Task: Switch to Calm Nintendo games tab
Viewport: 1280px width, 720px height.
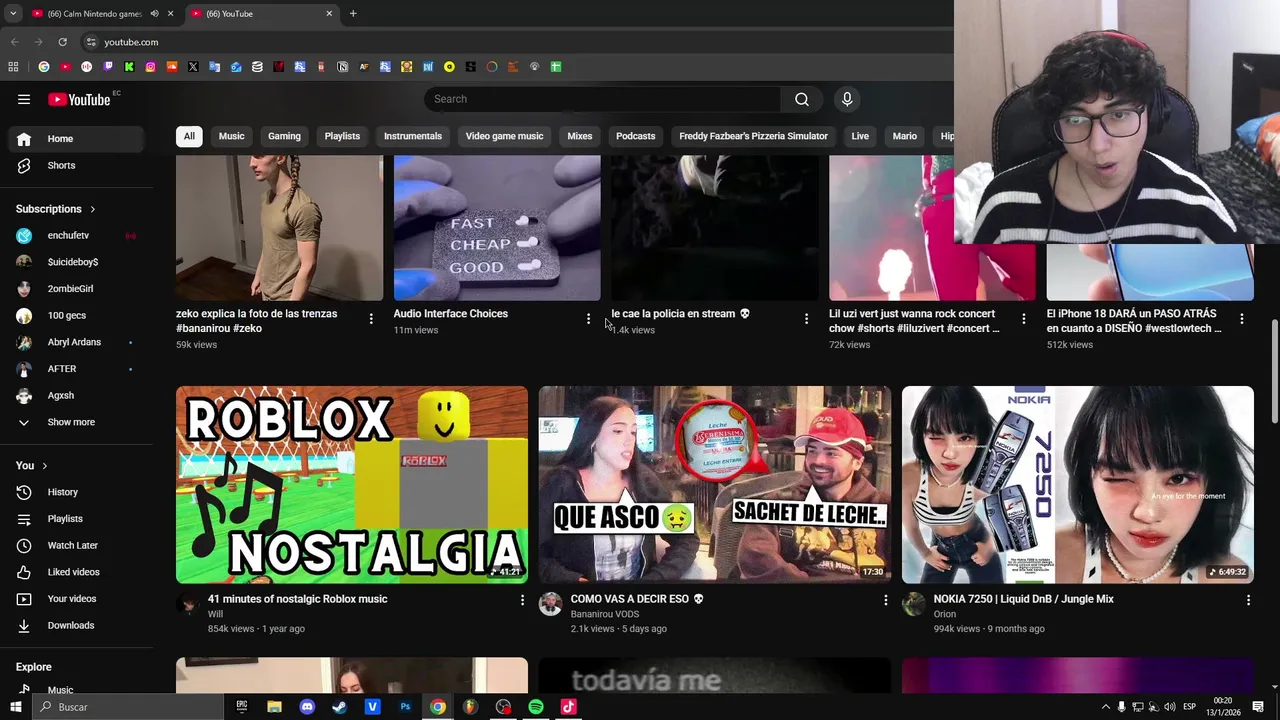Action: pos(93,14)
